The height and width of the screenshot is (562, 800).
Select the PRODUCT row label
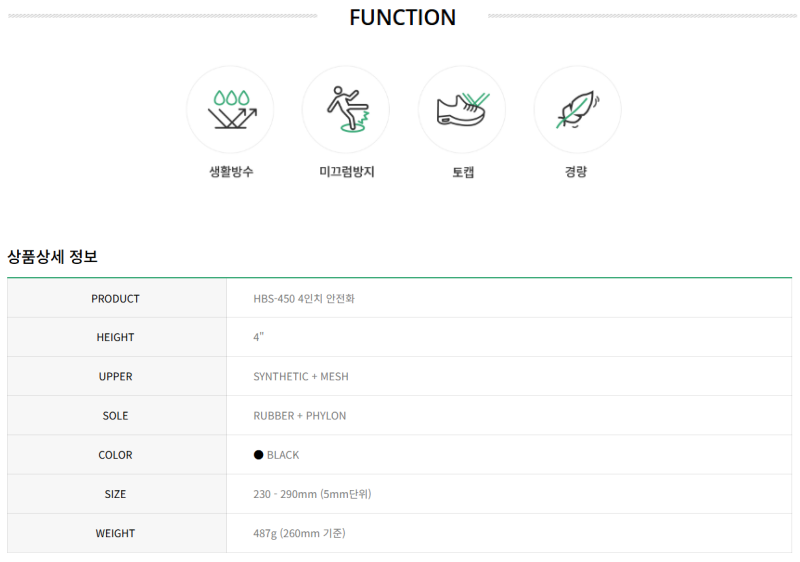click(115, 299)
